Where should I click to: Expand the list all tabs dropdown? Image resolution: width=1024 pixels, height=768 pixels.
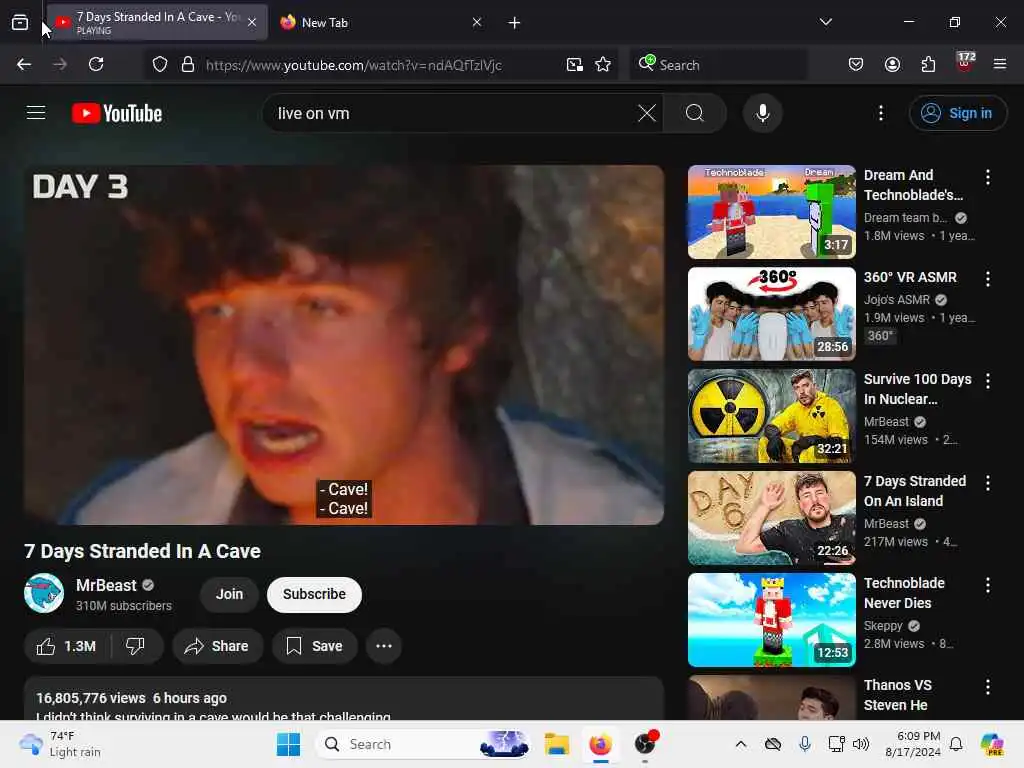click(x=825, y=22)
